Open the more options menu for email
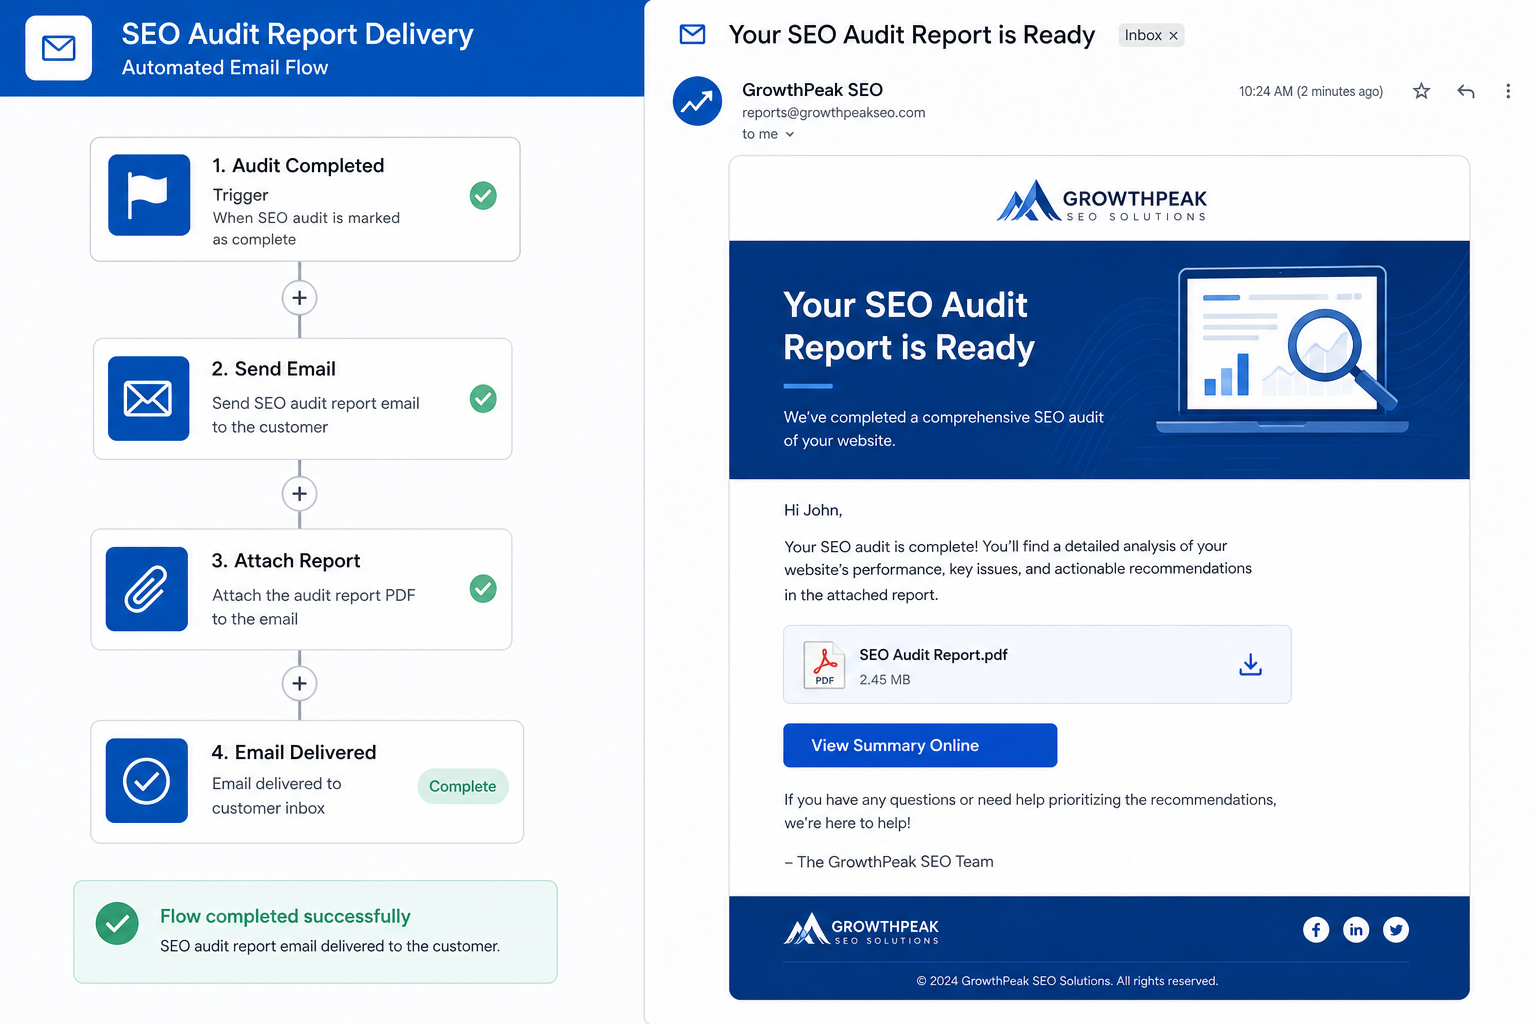 1508,91
